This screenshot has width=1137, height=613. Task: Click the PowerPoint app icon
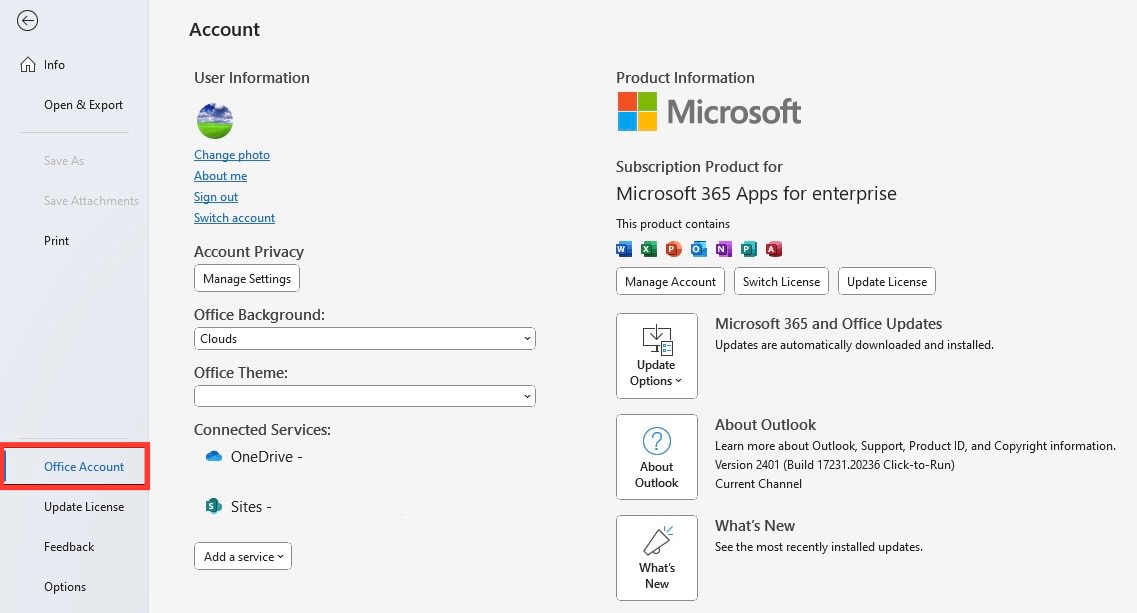(x=674, y=250)
